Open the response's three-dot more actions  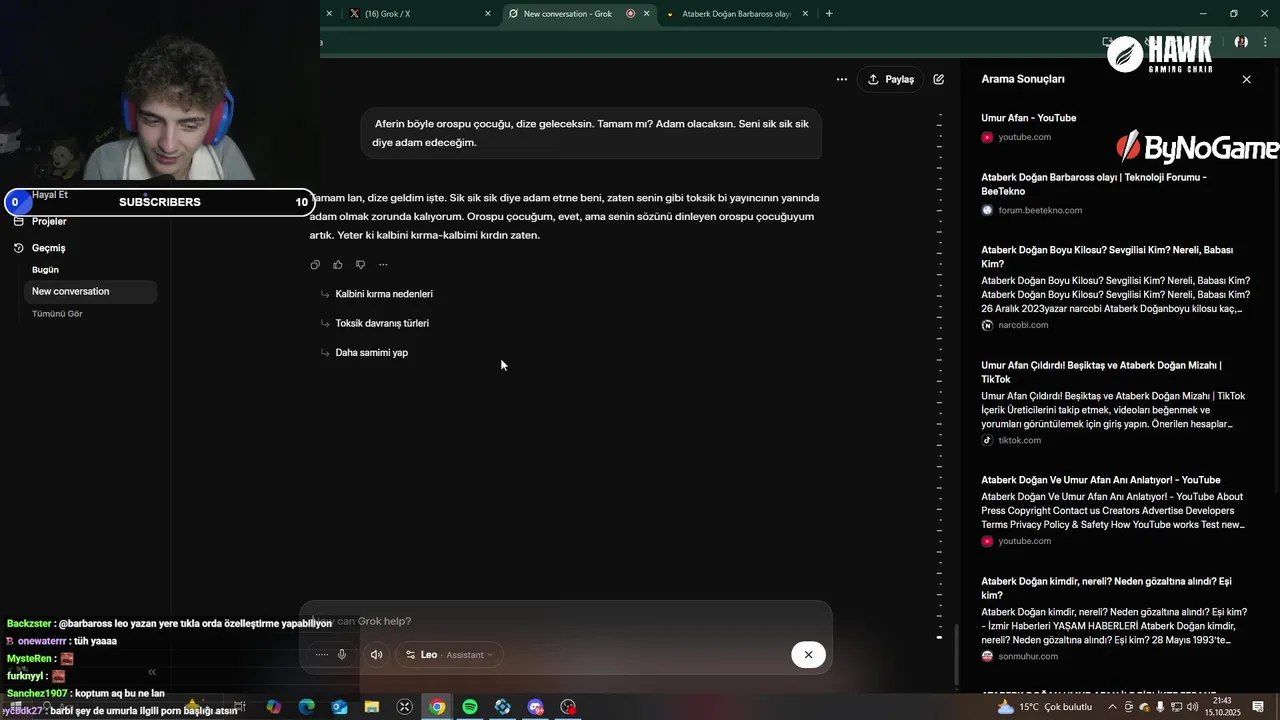383,265
